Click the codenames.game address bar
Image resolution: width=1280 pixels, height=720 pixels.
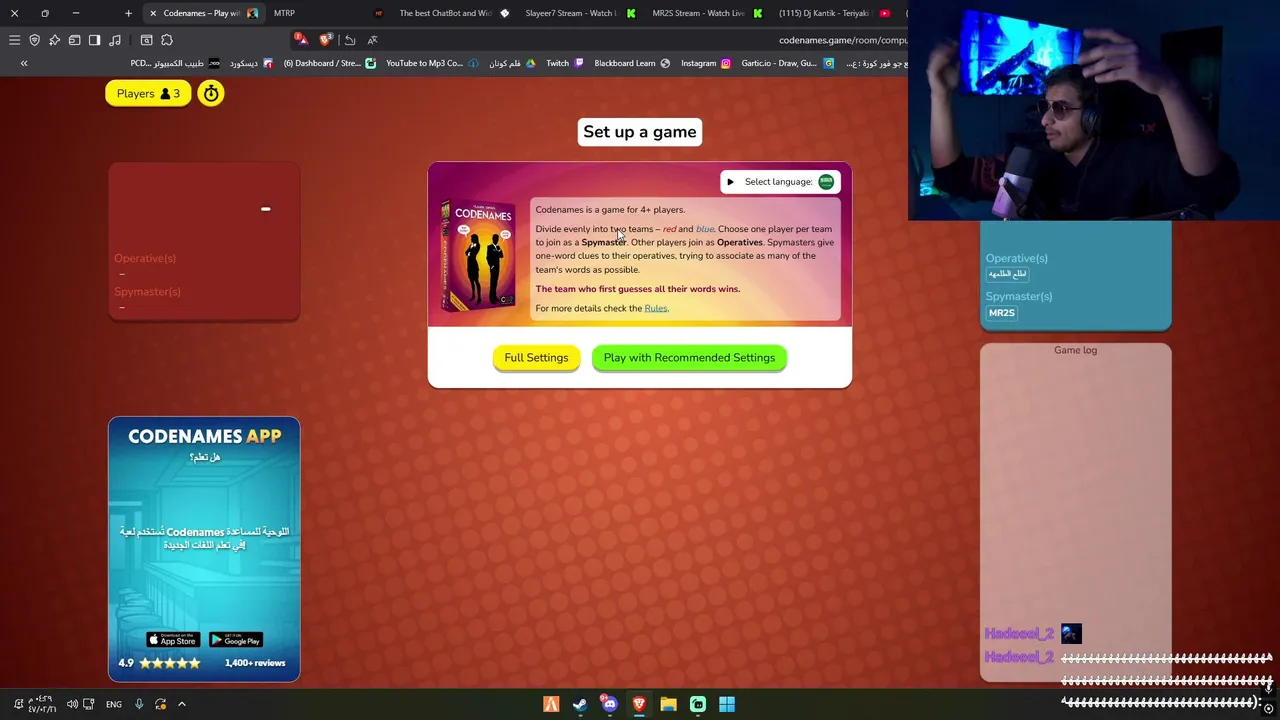(843, 40)
